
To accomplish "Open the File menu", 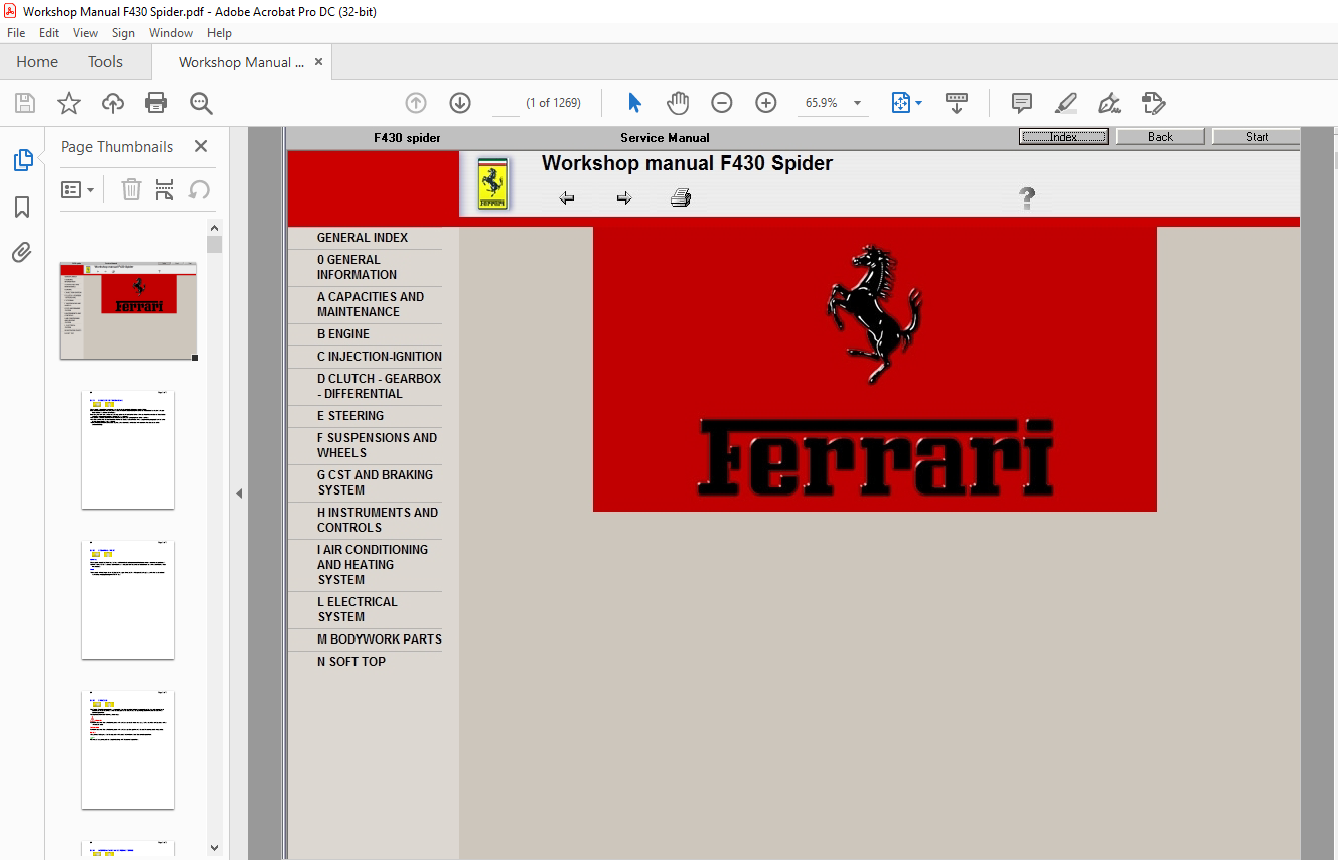I will (x=16, y=33).
